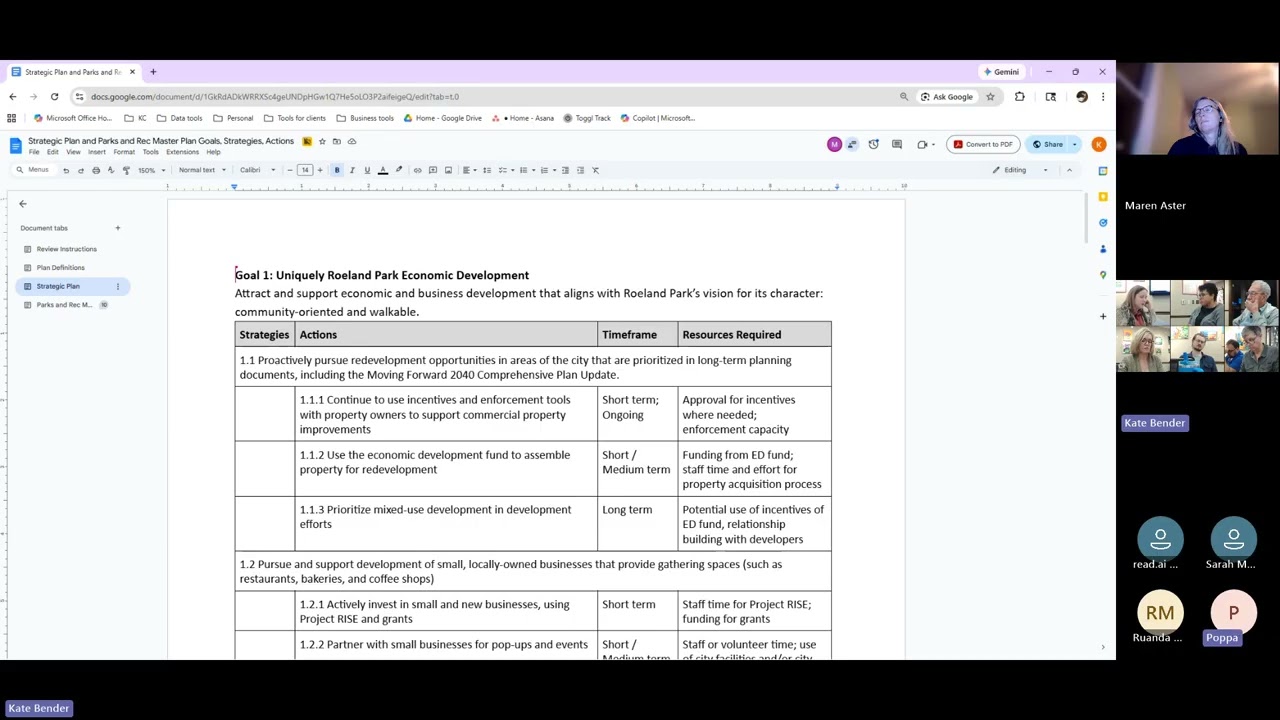Star this document
1280x720 pixels.
322,141
